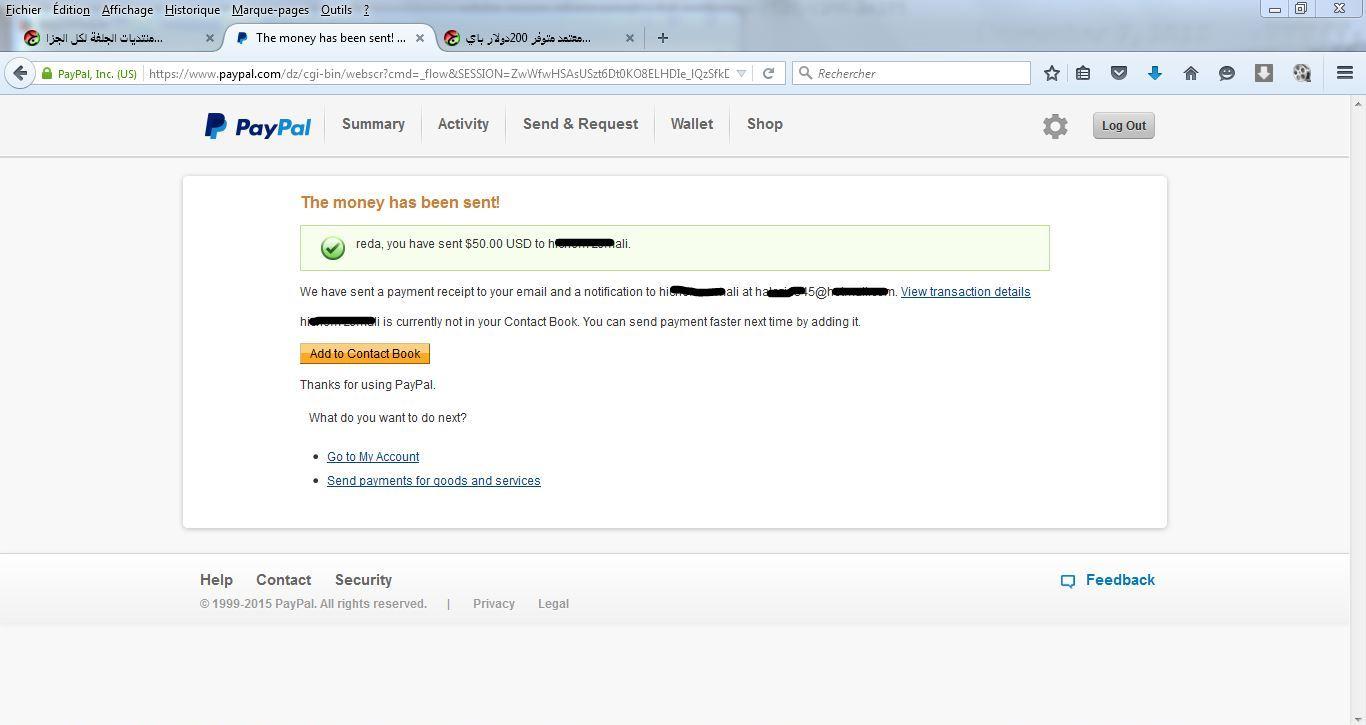Click the PayPal logo
1366x725 pixels.
pyautogui.click(x=258, y=126)
